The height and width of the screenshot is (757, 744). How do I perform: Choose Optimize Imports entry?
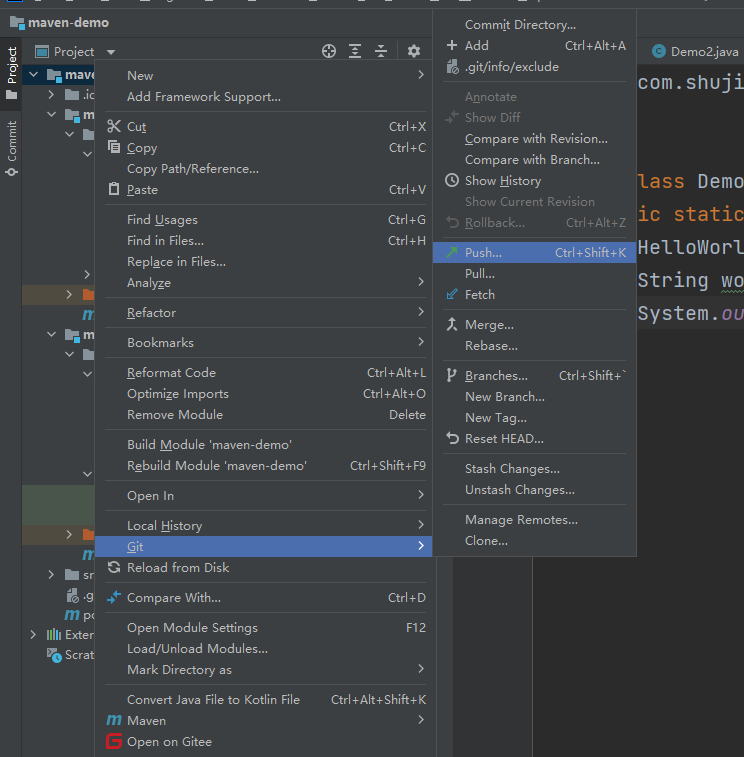[266, 393]
